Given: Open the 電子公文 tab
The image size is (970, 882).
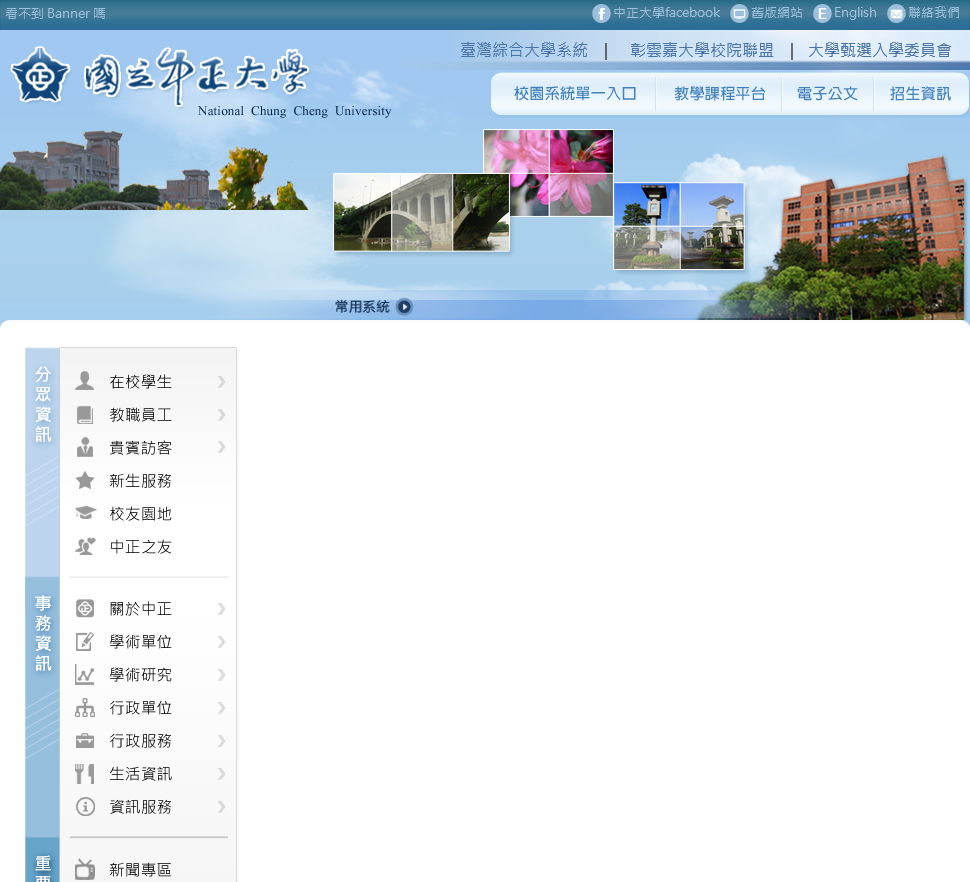Looking at the screenshot, I should pos(828,94).
